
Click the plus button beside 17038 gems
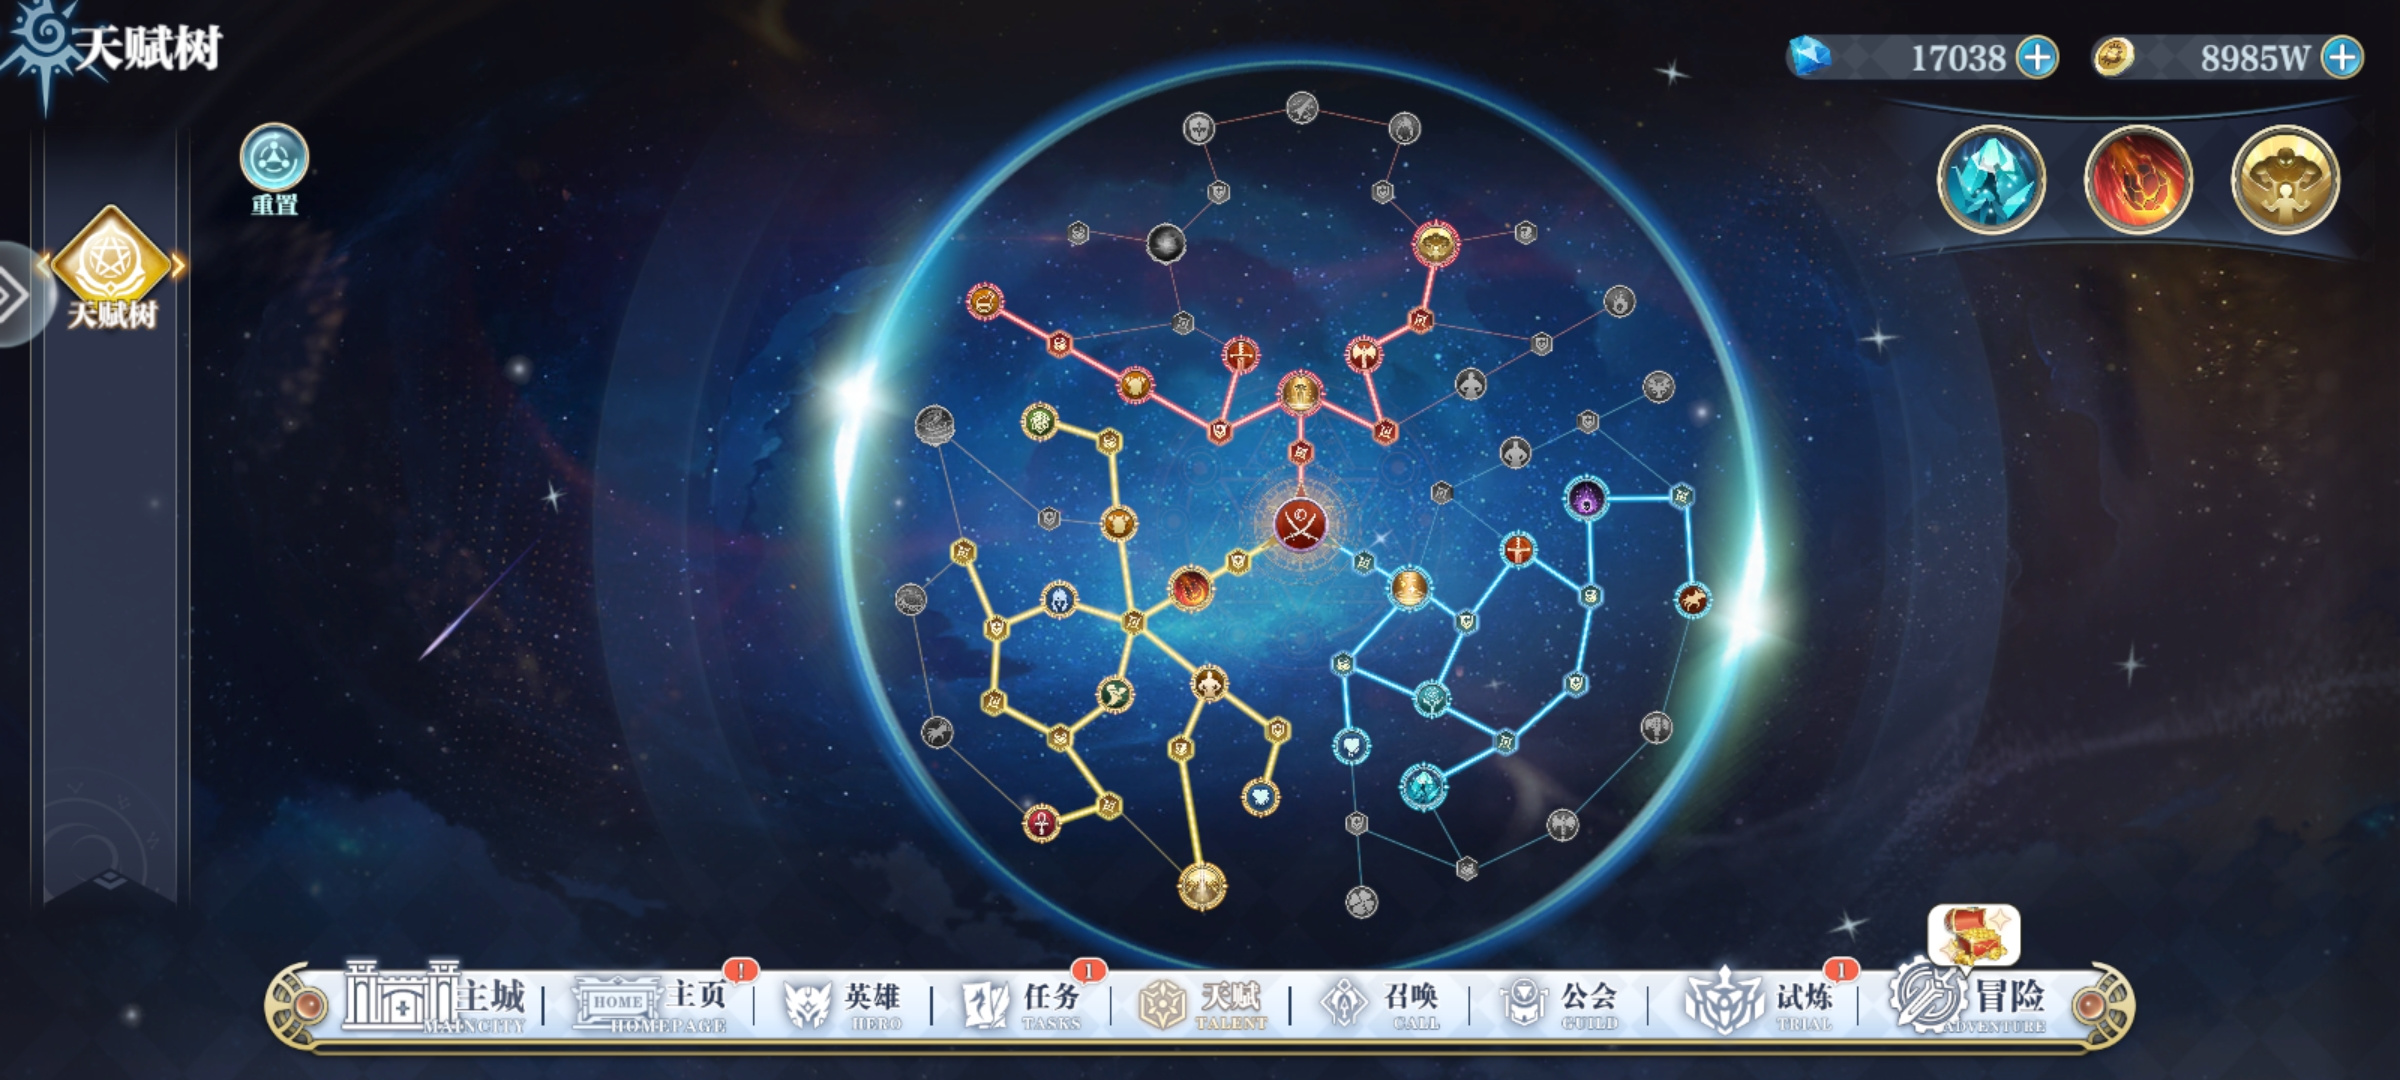coord(2037,57)
